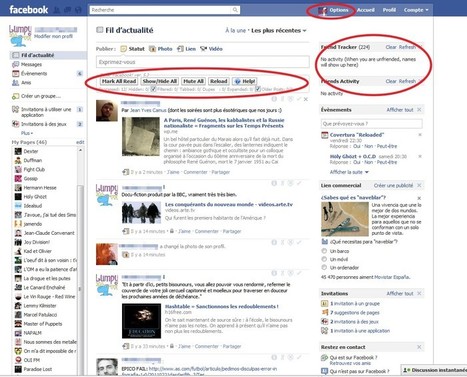Screen dimensions: 467x377
Task: Click the Statut publisher icon
Action: coord(124,49)
